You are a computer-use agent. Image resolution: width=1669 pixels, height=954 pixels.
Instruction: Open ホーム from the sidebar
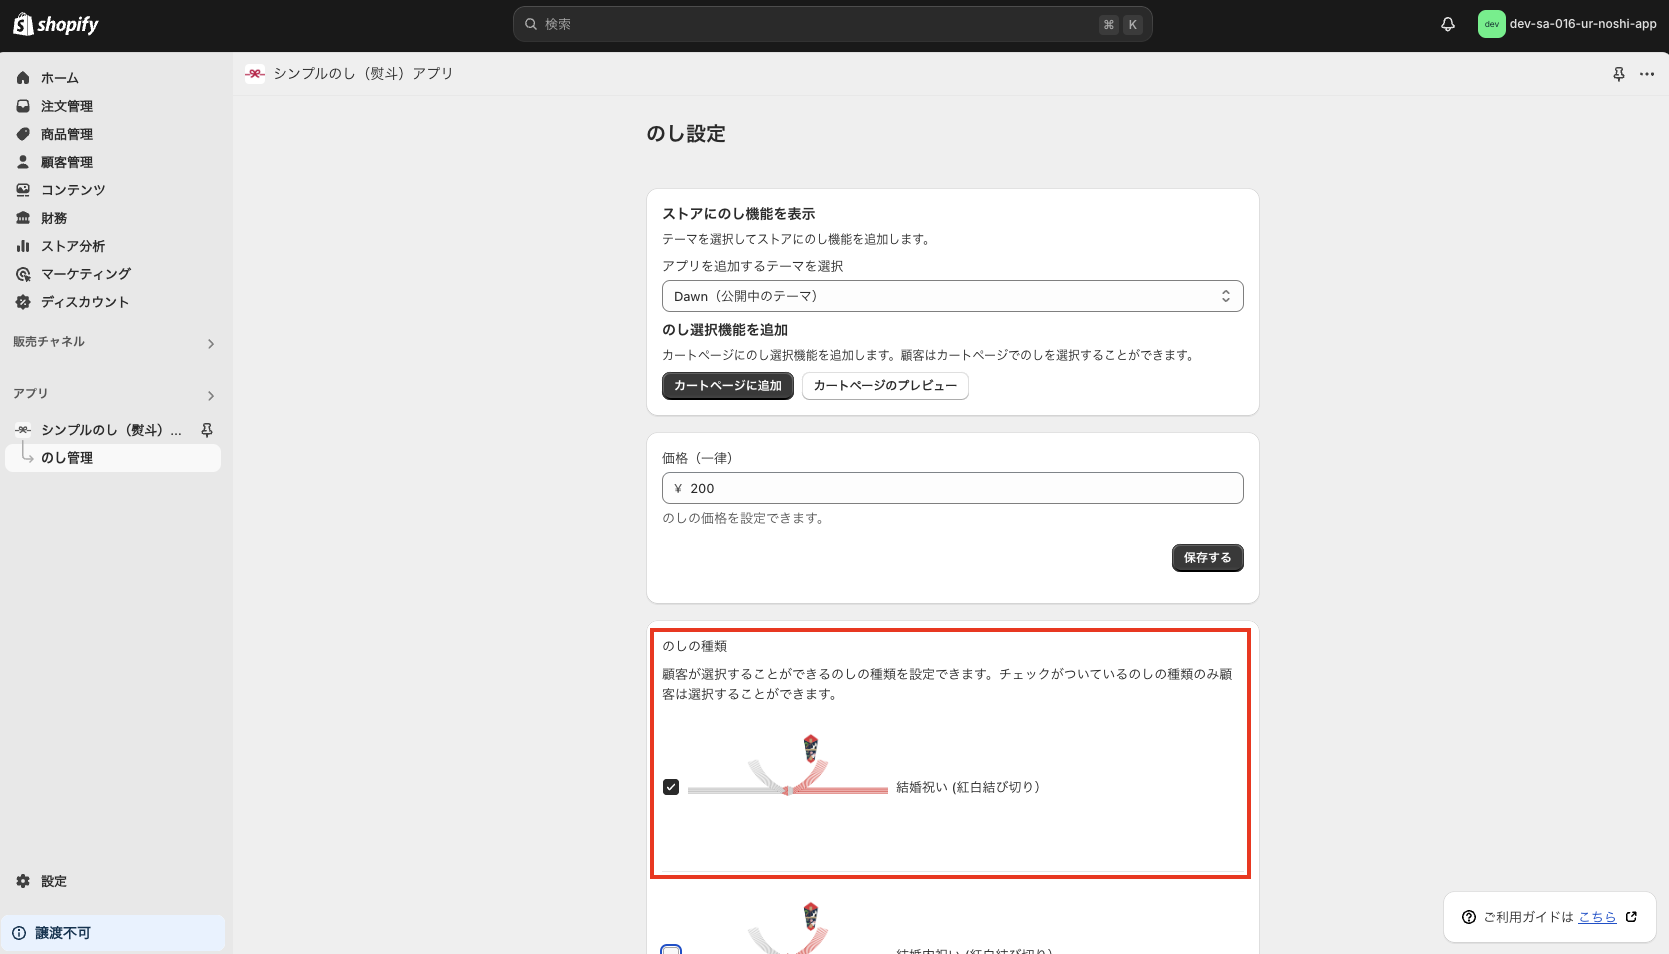60,77
